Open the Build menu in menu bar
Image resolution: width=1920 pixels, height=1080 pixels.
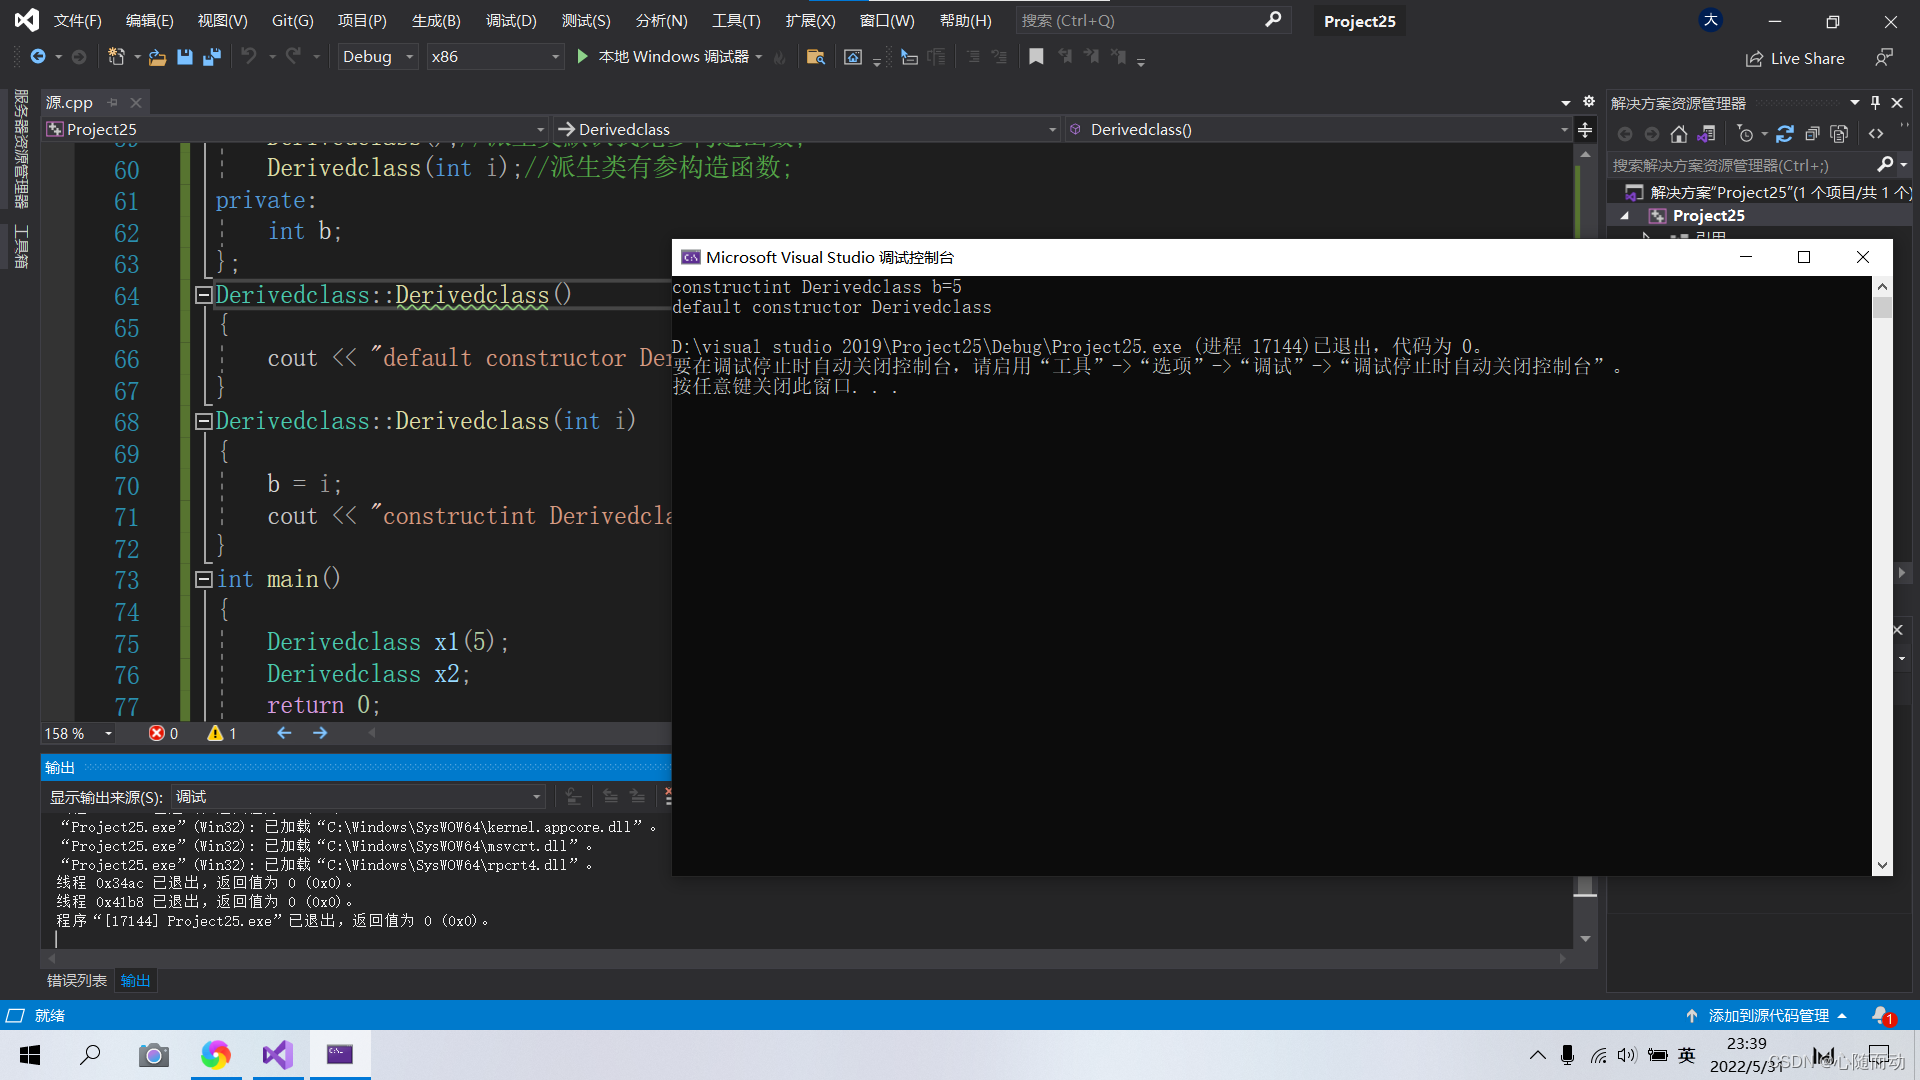point(434,20)
